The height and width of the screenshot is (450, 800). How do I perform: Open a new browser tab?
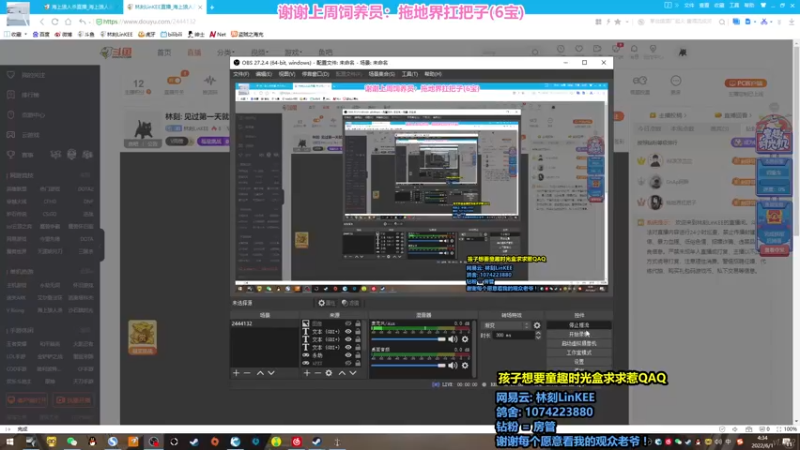[x=212, y=7]
